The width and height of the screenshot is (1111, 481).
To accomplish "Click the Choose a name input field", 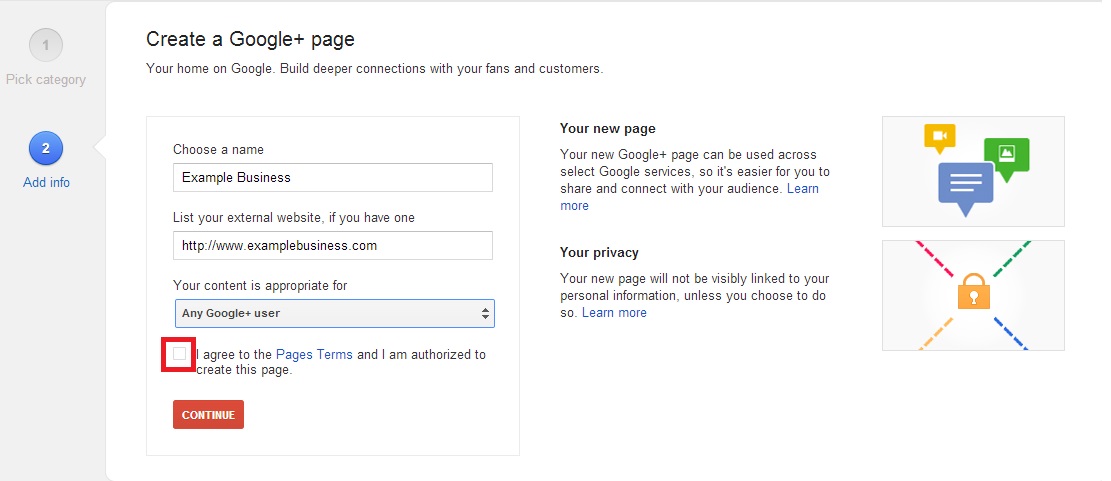I will click(x=333, y=177).
